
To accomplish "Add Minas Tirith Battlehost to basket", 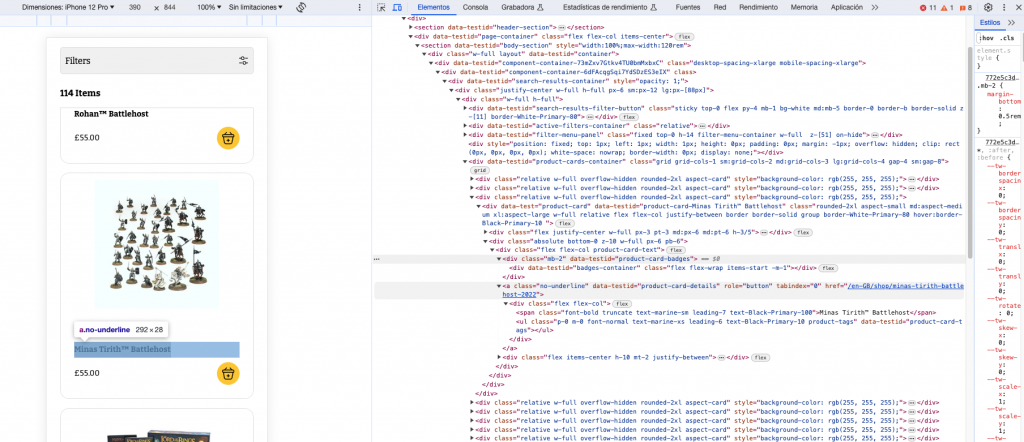I will click(228, 373).
